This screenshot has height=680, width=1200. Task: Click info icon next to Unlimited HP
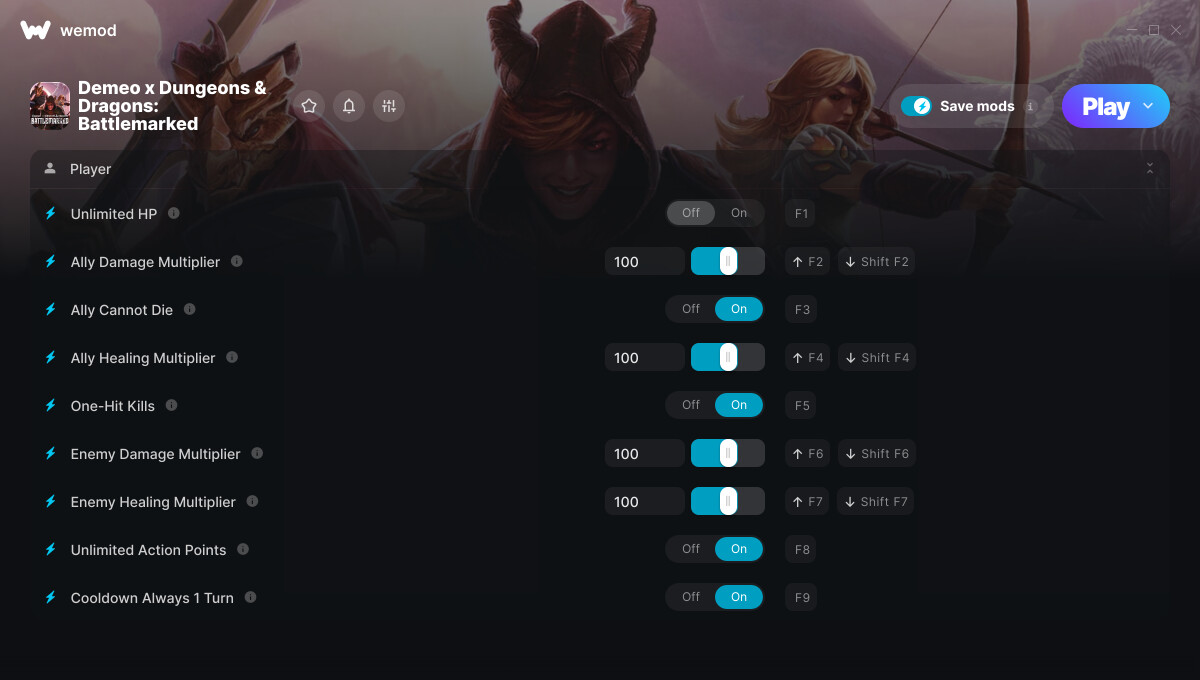(174, 213)
